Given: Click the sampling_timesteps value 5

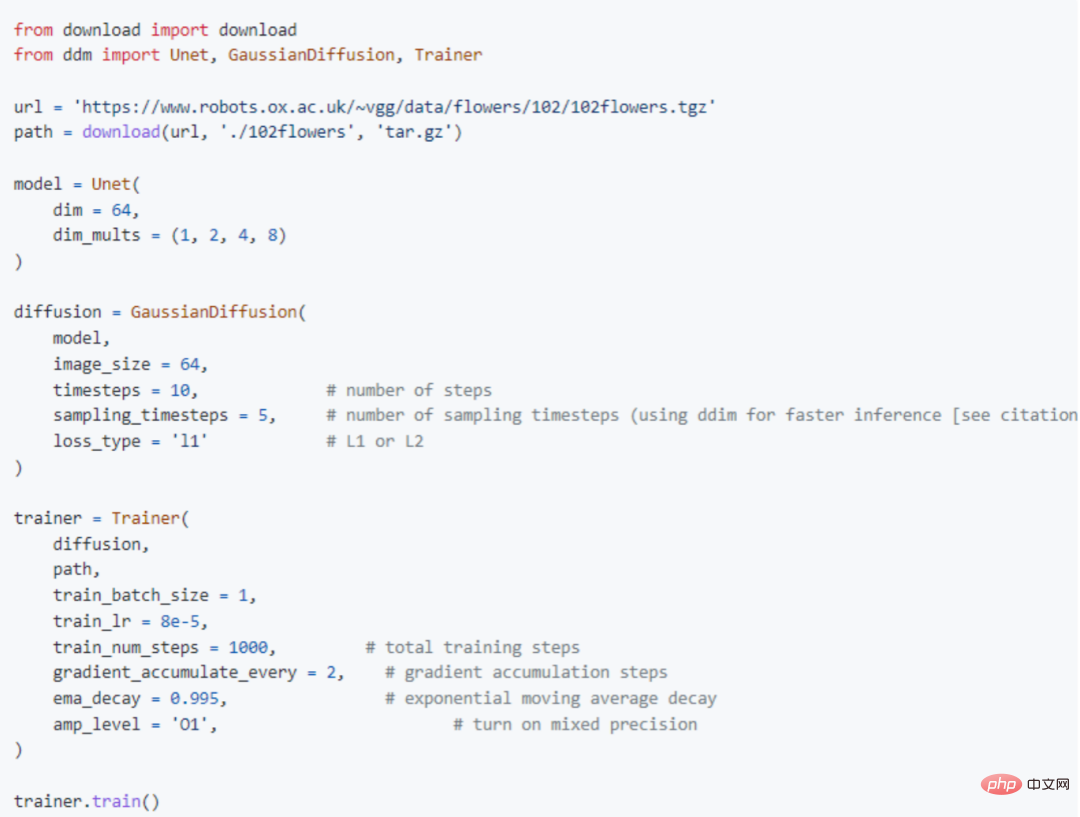Looking at the screenshot, I should tap(263, 415).
